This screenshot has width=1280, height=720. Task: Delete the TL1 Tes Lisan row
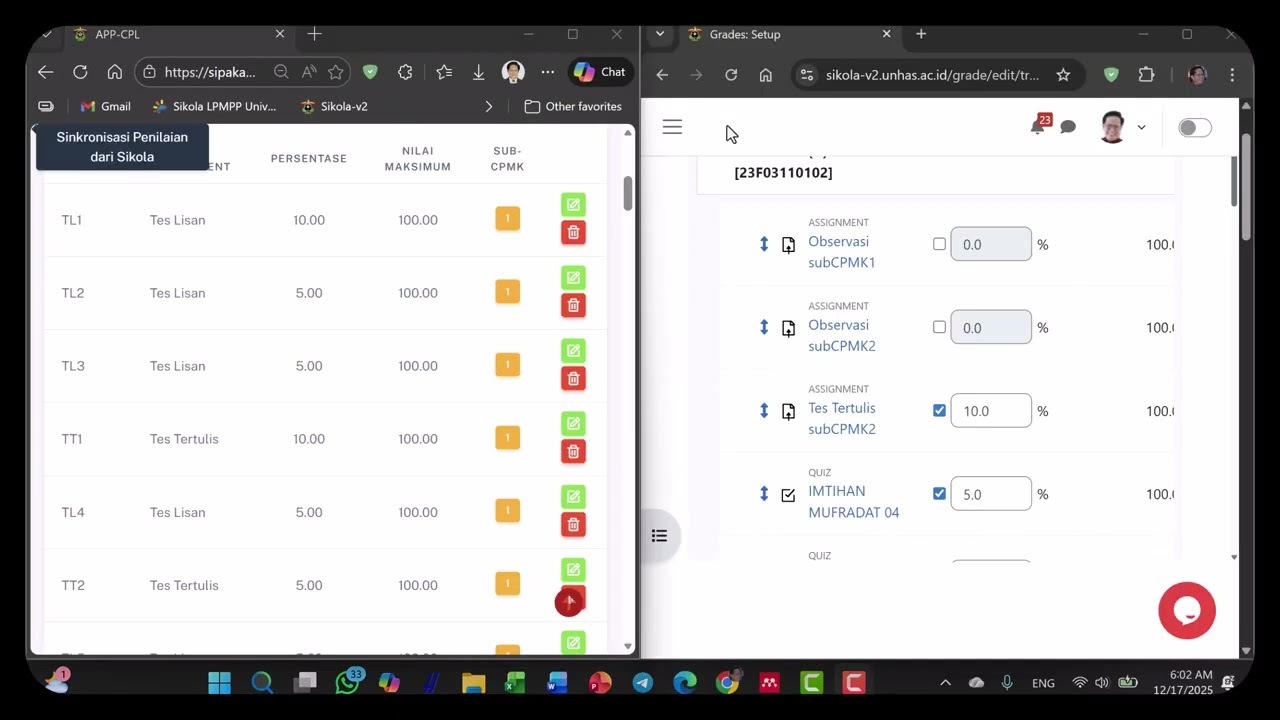pos(573,233)
